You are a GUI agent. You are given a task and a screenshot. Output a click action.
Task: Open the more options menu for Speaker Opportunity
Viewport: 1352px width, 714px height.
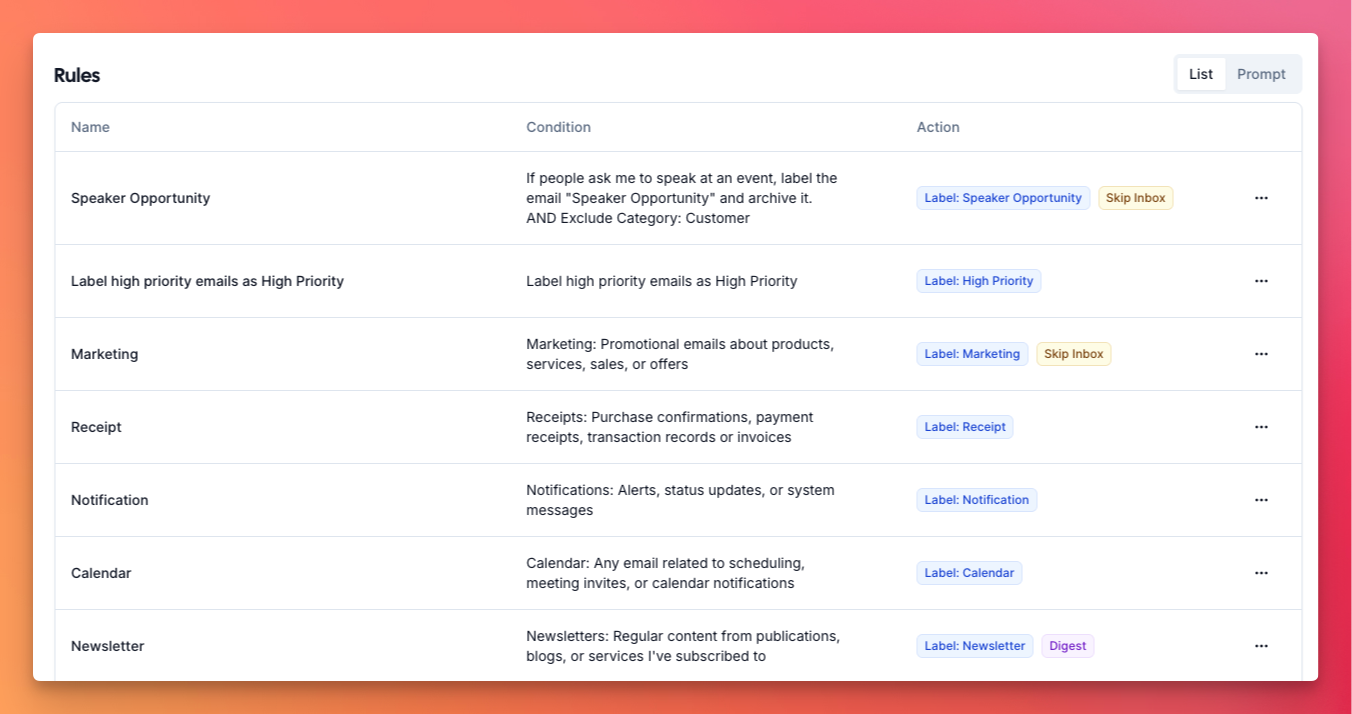click(x=1261, y=198)
